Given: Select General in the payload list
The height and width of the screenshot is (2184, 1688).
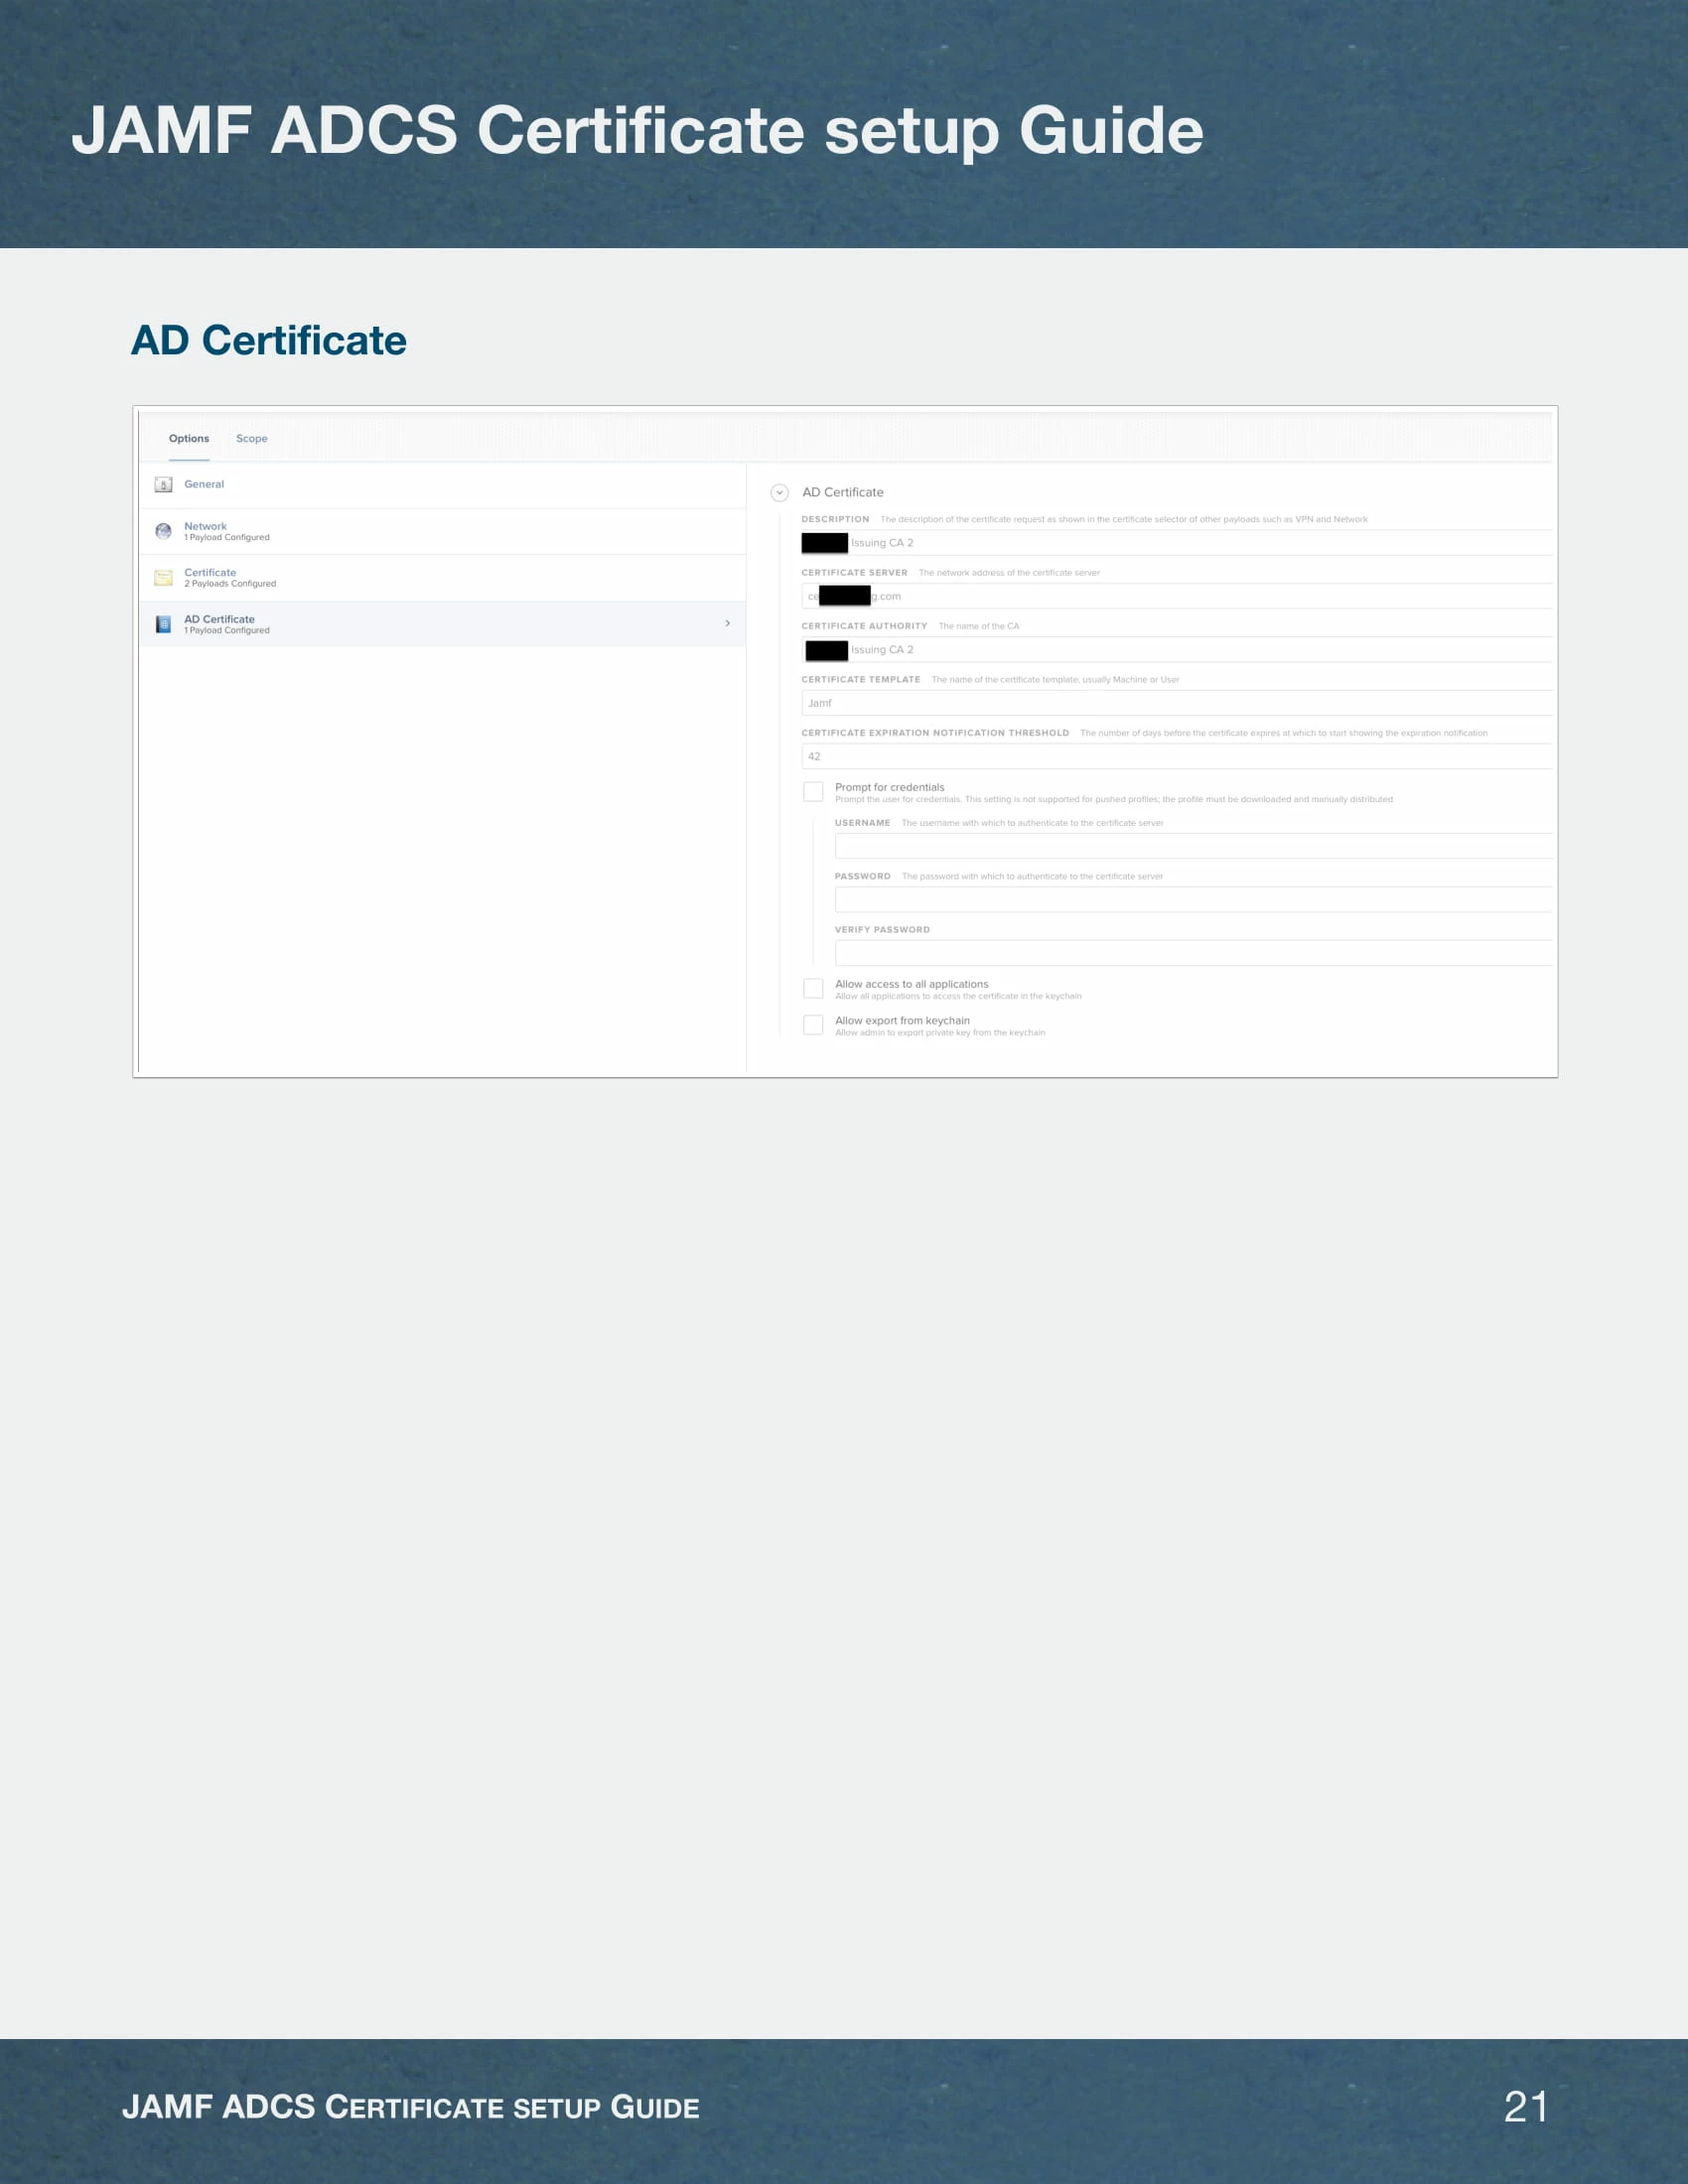Looking at the screenshot, I should pos(442,485).
